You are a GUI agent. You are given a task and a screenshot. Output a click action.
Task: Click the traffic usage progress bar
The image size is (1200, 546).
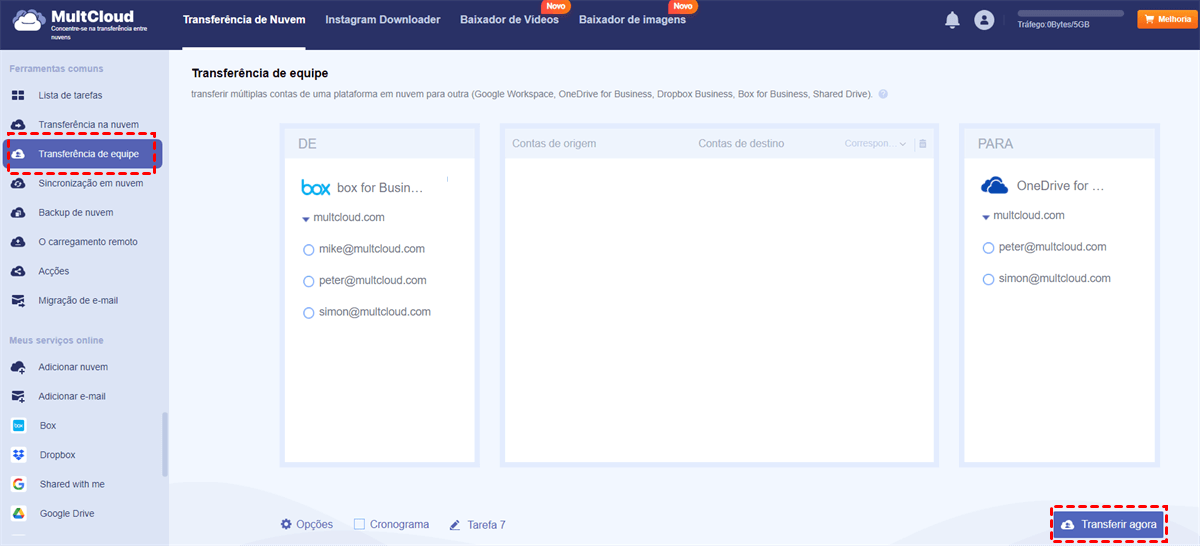coord(1071,14)
